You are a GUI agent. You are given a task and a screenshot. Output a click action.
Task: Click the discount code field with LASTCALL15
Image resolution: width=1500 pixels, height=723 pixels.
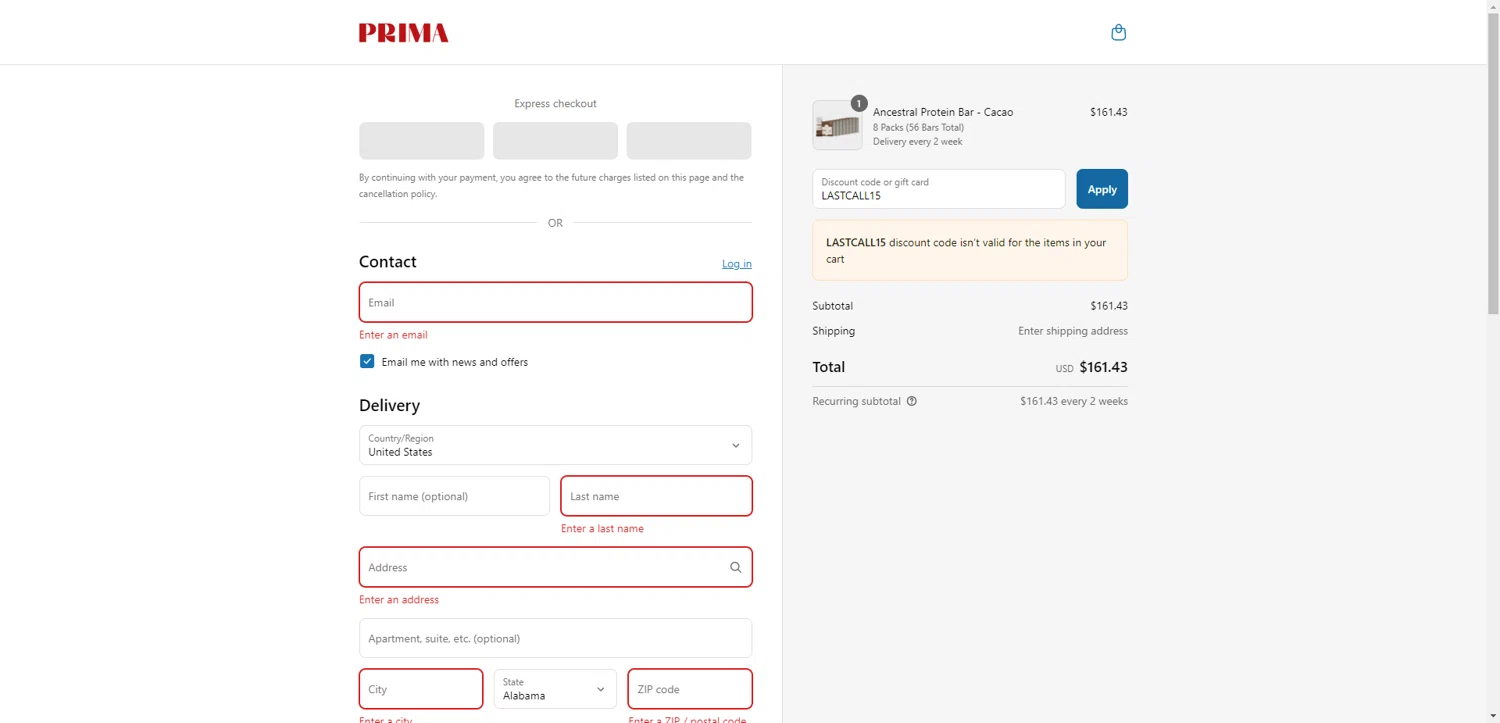[x=939, y=189]
